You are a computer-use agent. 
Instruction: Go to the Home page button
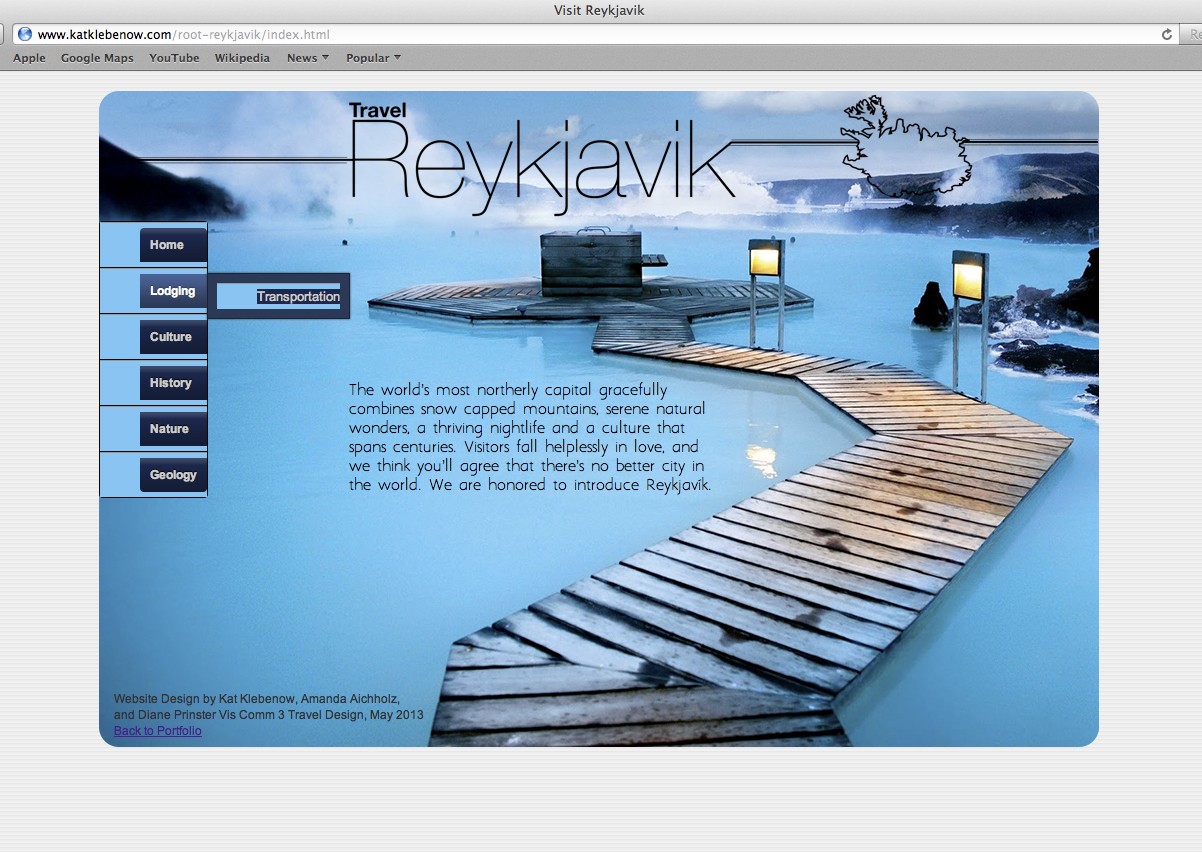(173, 245)
